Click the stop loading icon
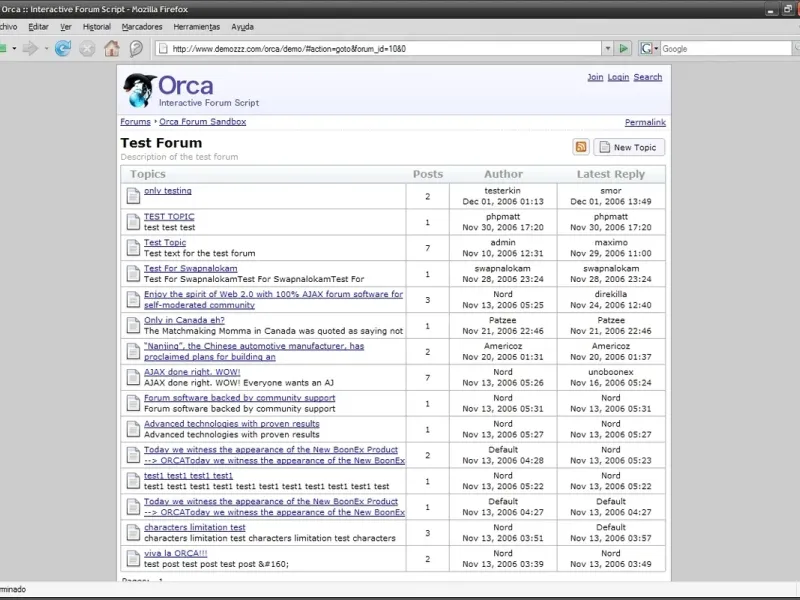The height and width of the screenshot is (600, 800). click(87, 48)
